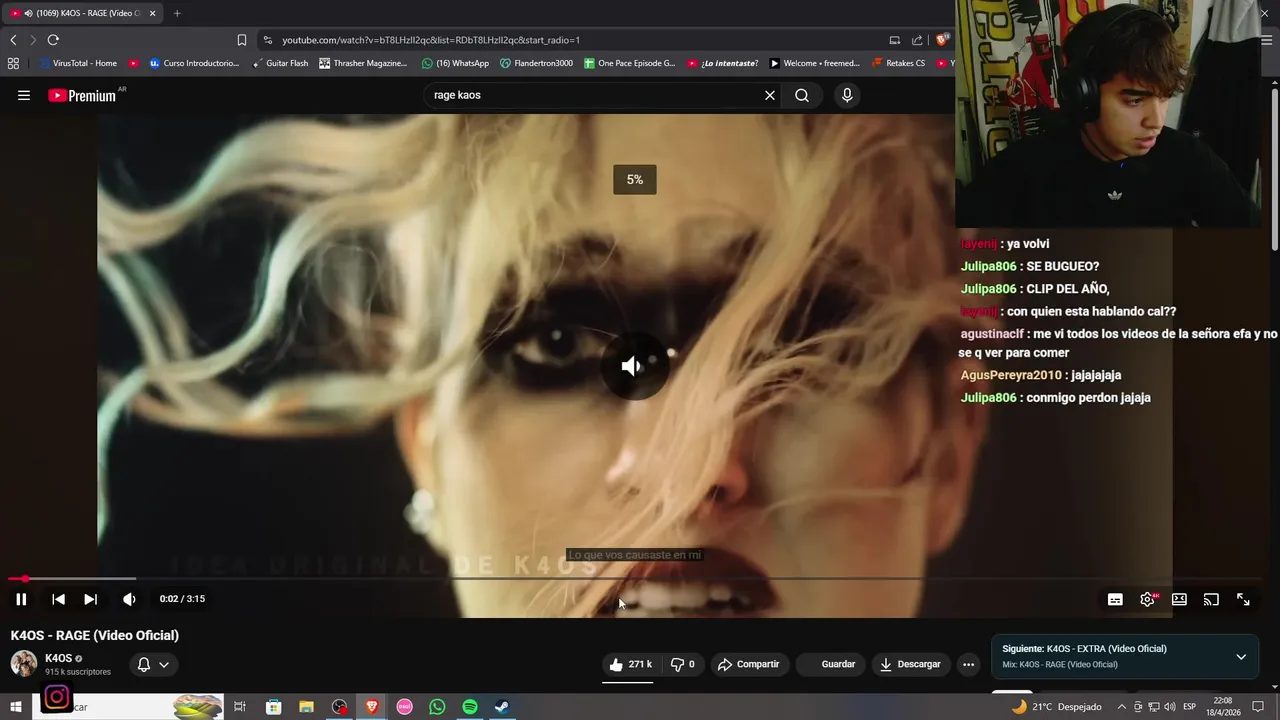Screen dimensions: 1280x720
Task: Open Microsoft Store on taskbar
Action: click(x=273, y=707)
